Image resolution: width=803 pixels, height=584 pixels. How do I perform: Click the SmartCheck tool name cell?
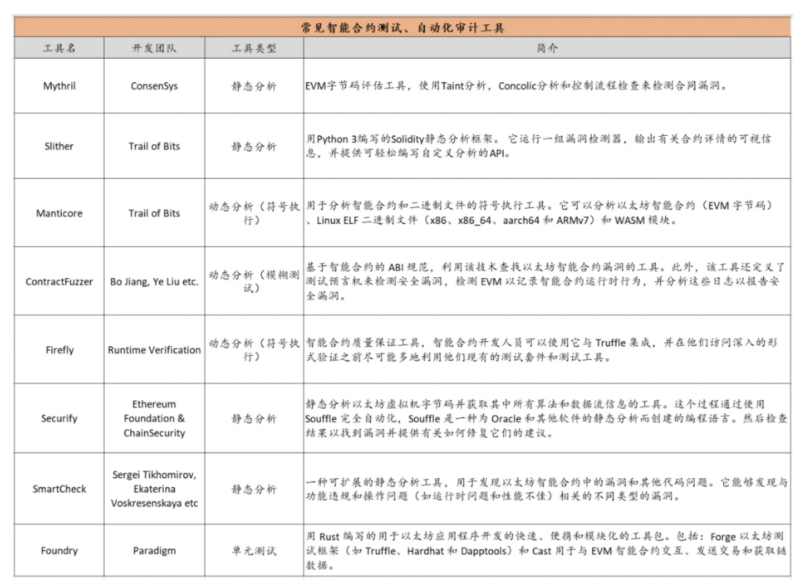point(59,489)
